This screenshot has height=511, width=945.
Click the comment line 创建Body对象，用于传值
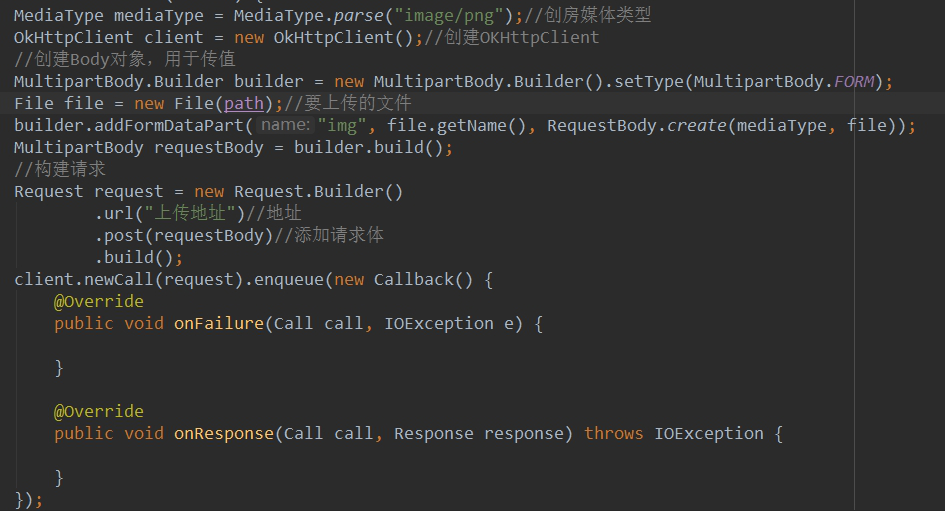point(125,59)
